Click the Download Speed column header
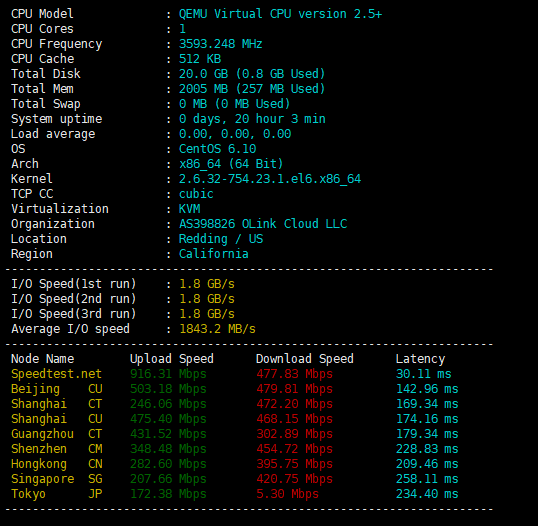 pos(305,359)
